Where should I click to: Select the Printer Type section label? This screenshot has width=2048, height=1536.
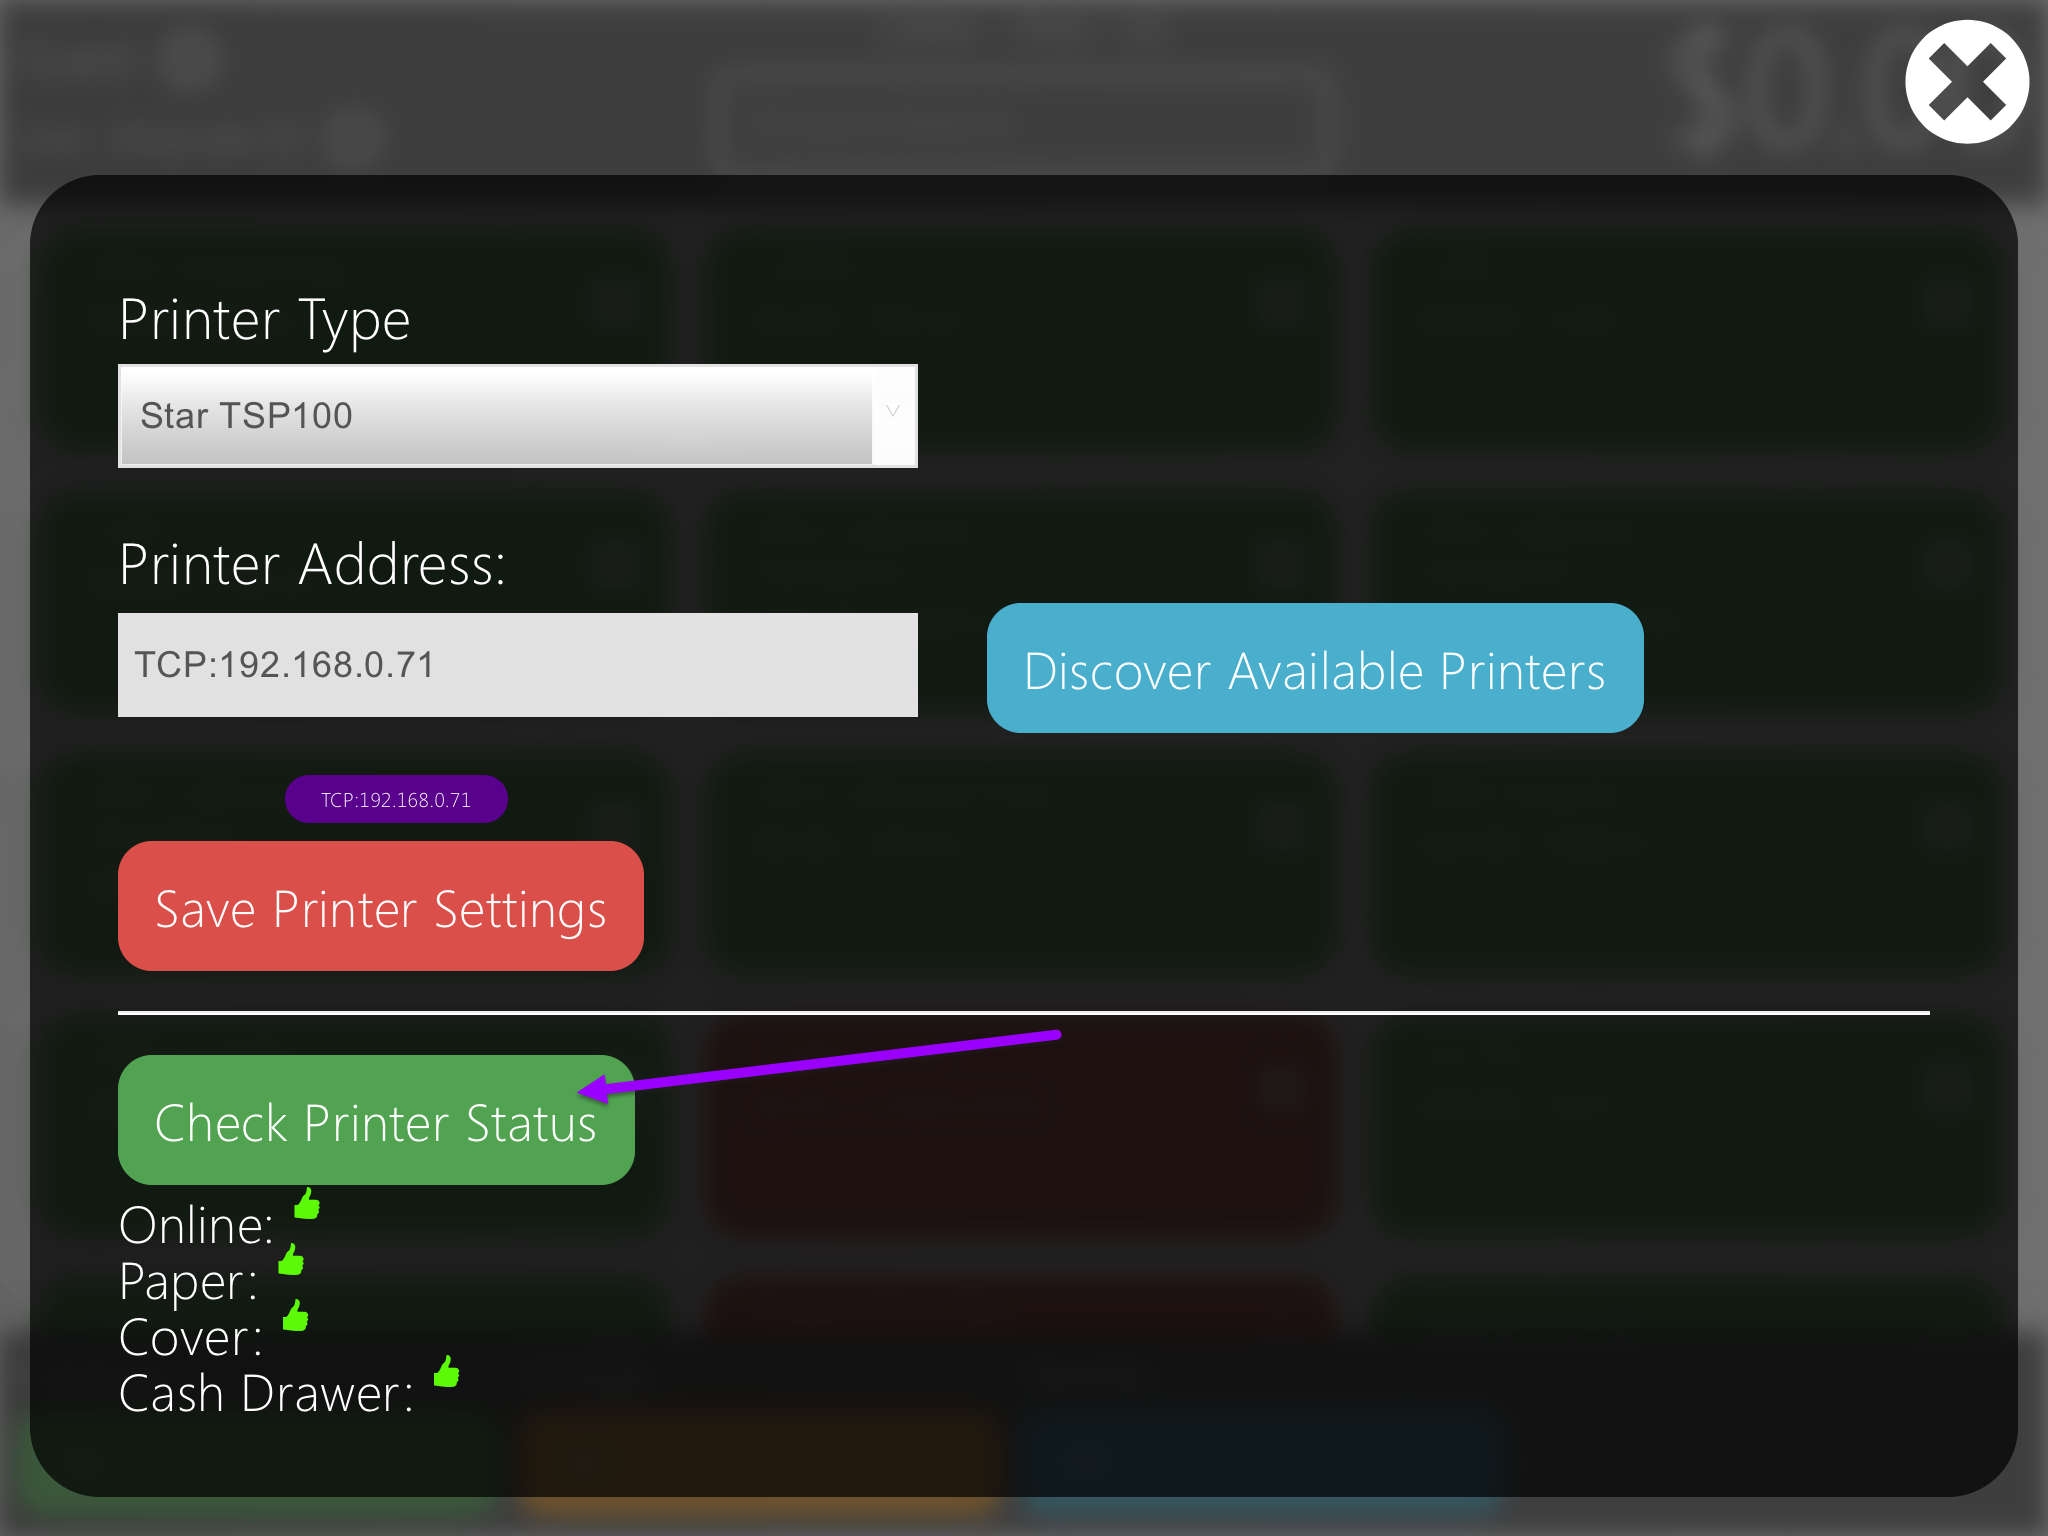(x=264, y=320)
